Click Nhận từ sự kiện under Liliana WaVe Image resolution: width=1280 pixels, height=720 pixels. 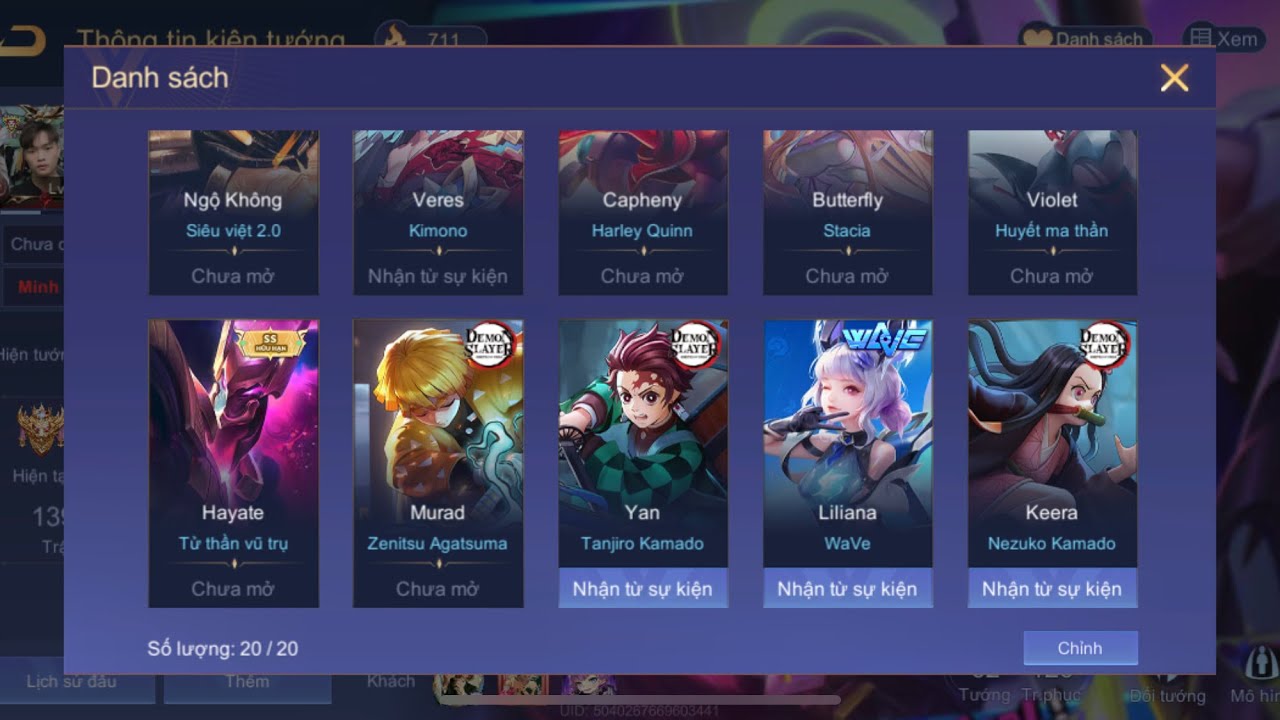pyautogui.click(x=848, y=588)
